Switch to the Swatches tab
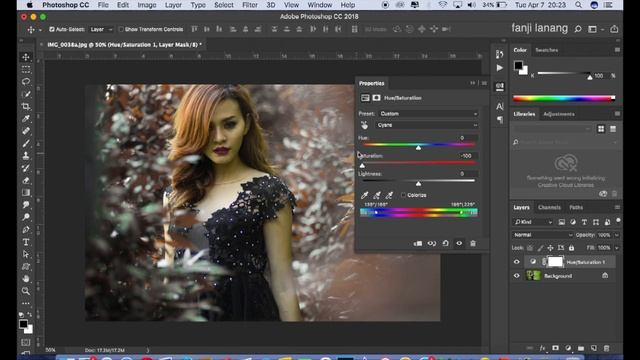The width and height of the screenshot is (640, 360). (546, 50)
